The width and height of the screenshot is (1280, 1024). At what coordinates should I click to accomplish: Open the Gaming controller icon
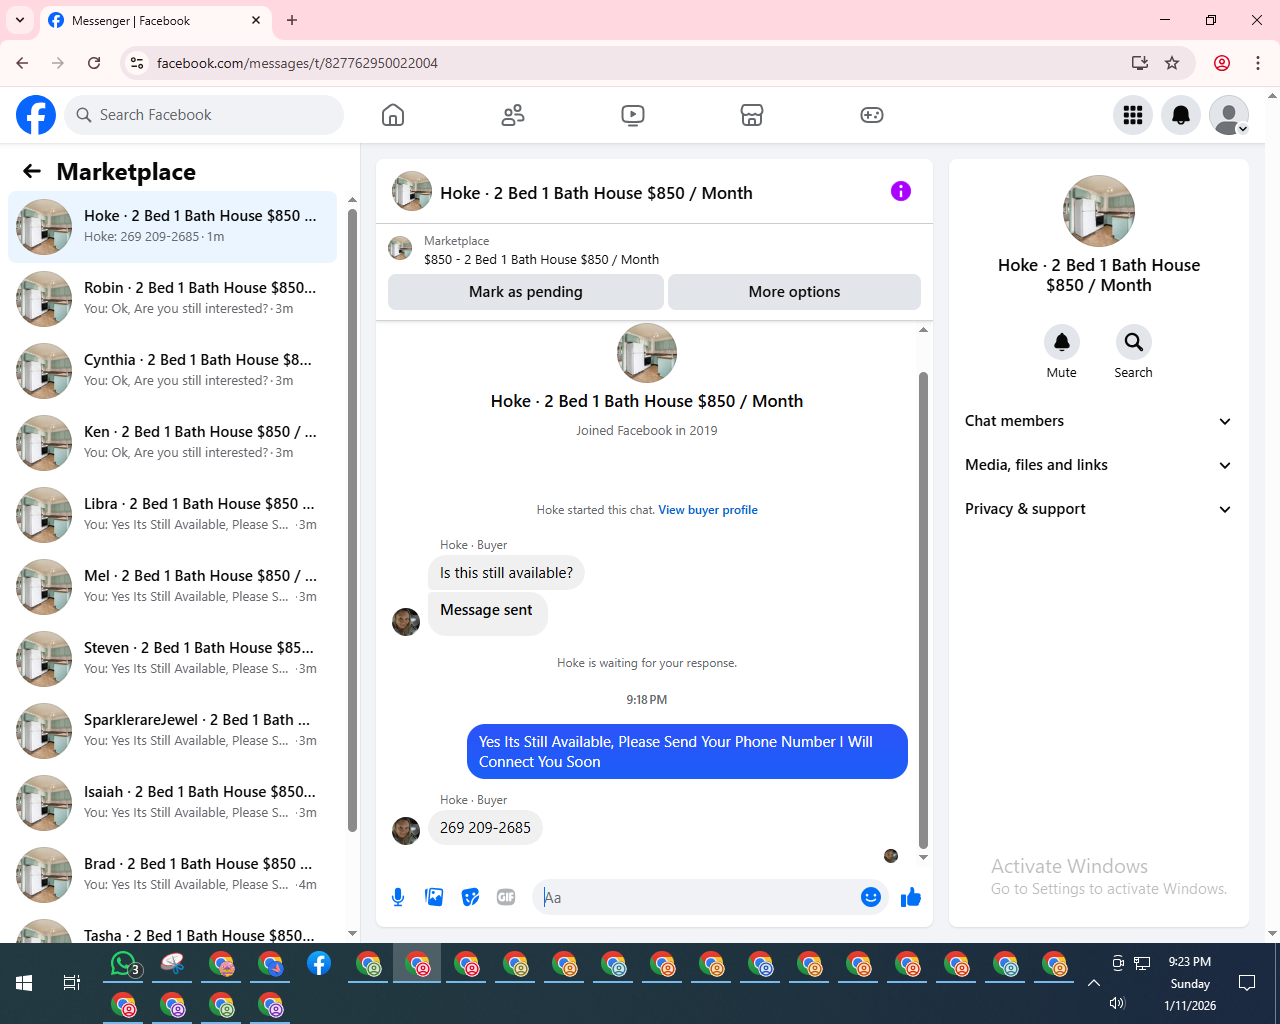tap(872, 115)
